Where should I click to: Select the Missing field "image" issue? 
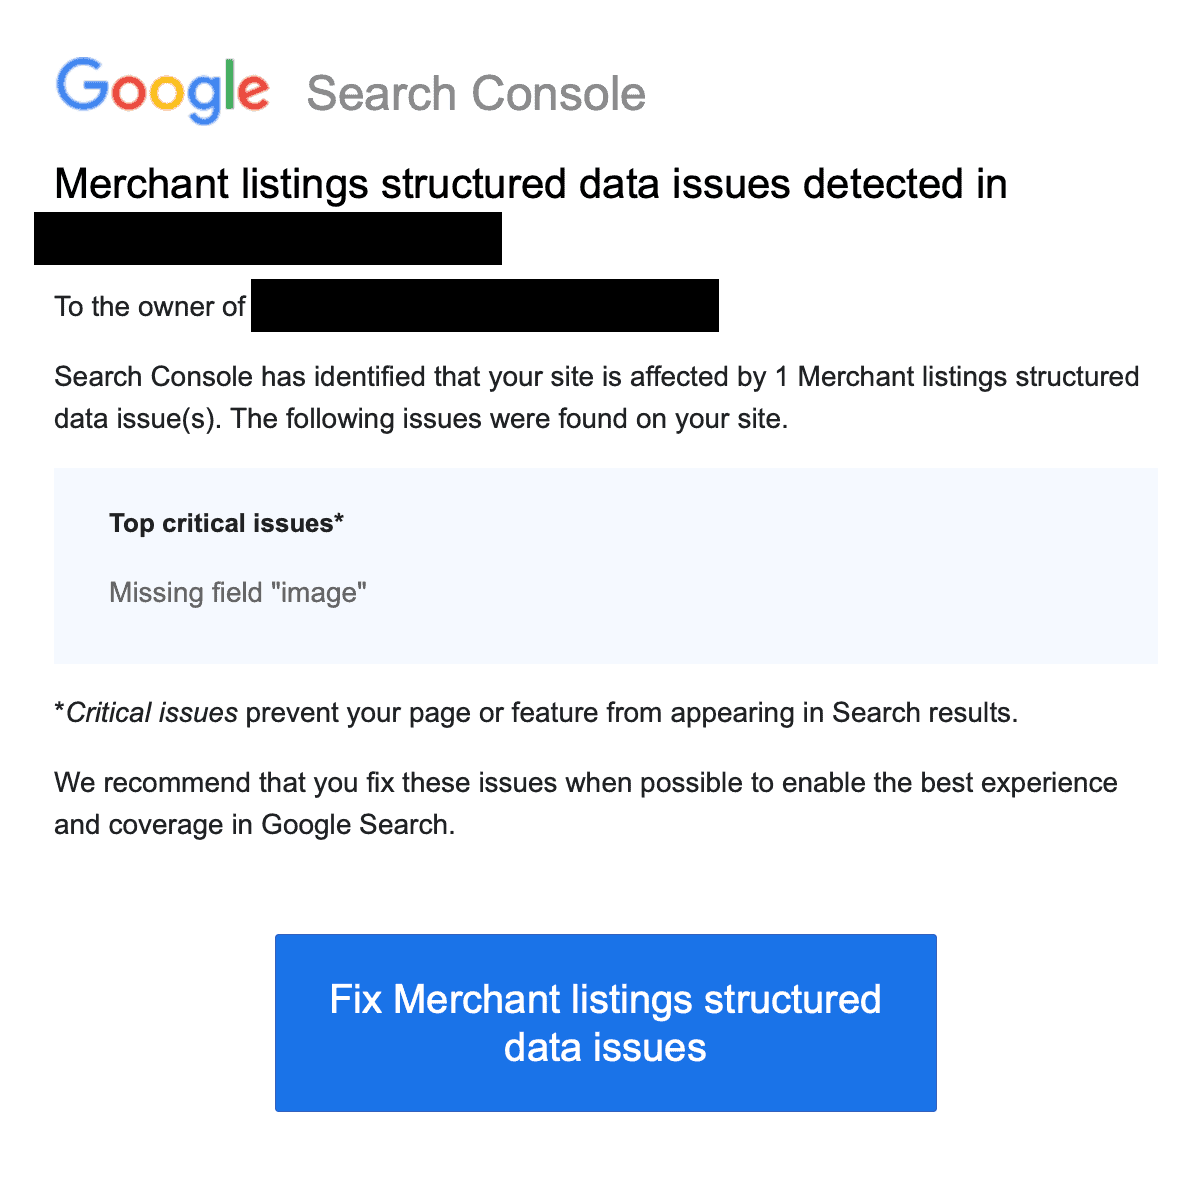[238, 593]
